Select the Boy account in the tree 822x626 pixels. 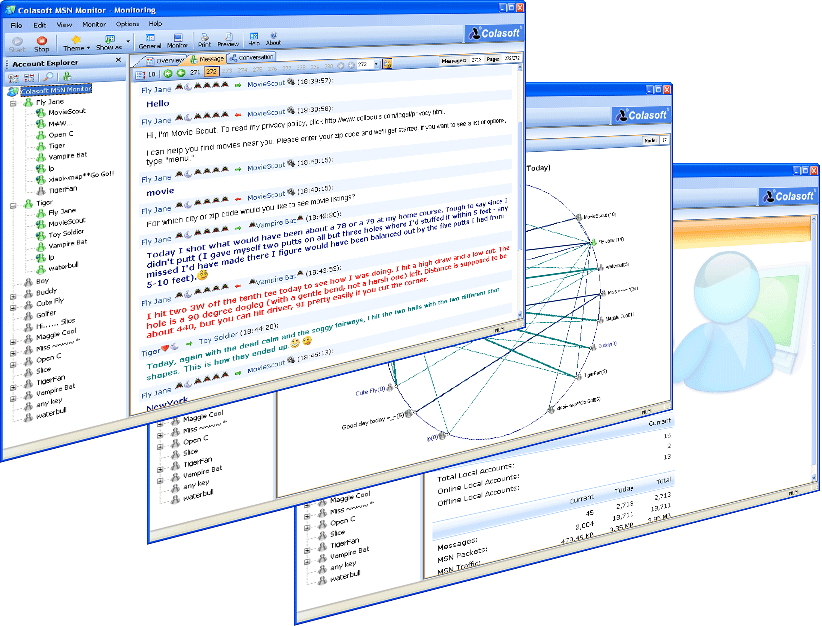tap(42, 281)
